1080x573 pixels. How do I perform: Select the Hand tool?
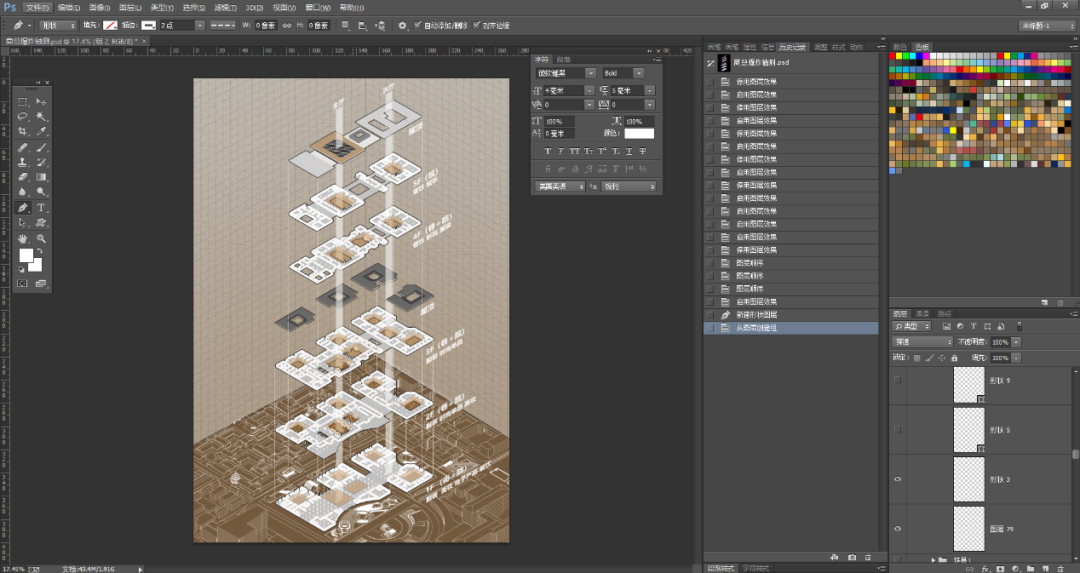coord(23,238)
